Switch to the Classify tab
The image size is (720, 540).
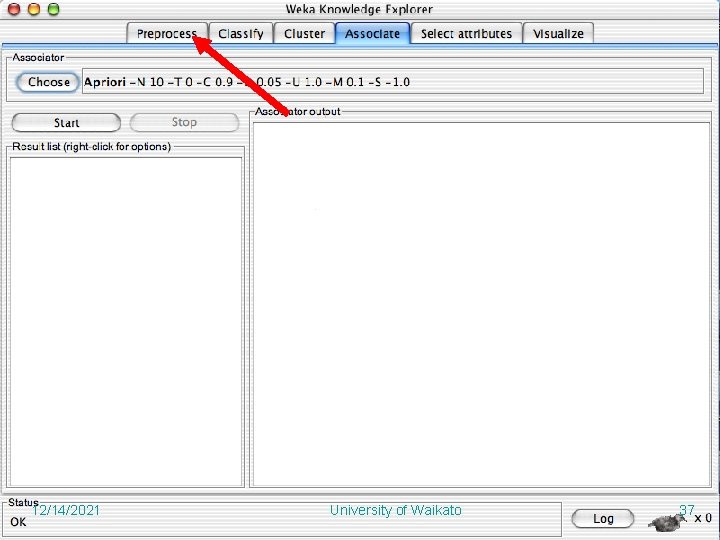click(241, 34)
